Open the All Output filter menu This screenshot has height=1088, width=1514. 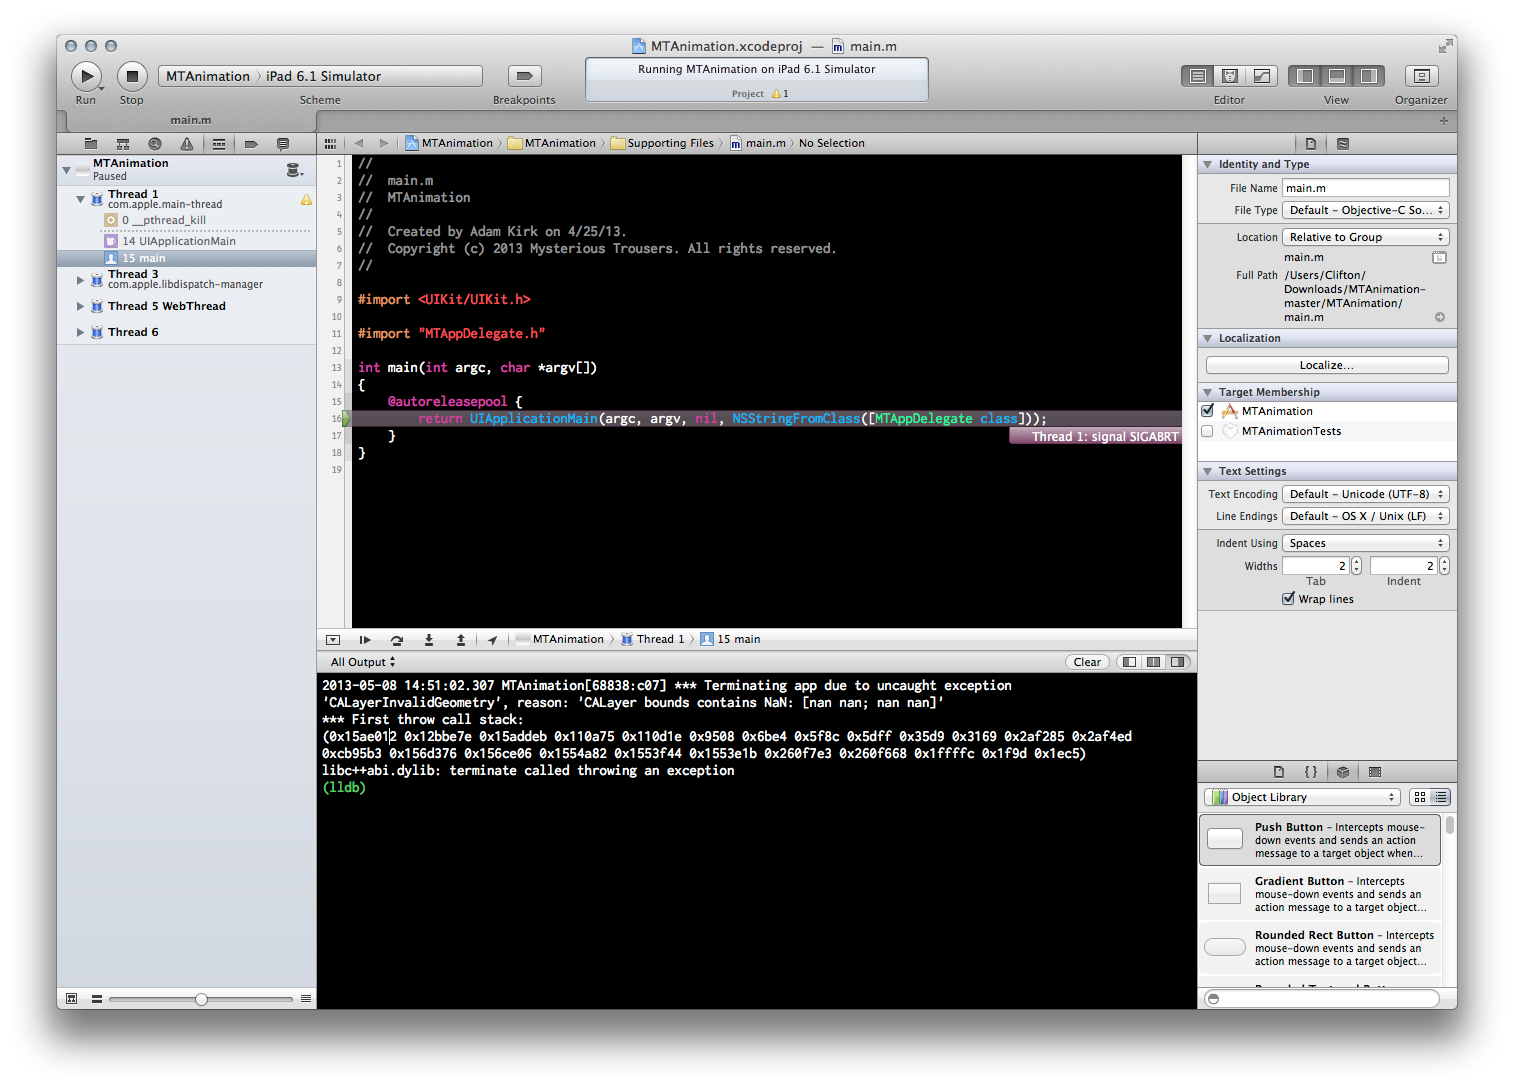[x=363, y=662]
